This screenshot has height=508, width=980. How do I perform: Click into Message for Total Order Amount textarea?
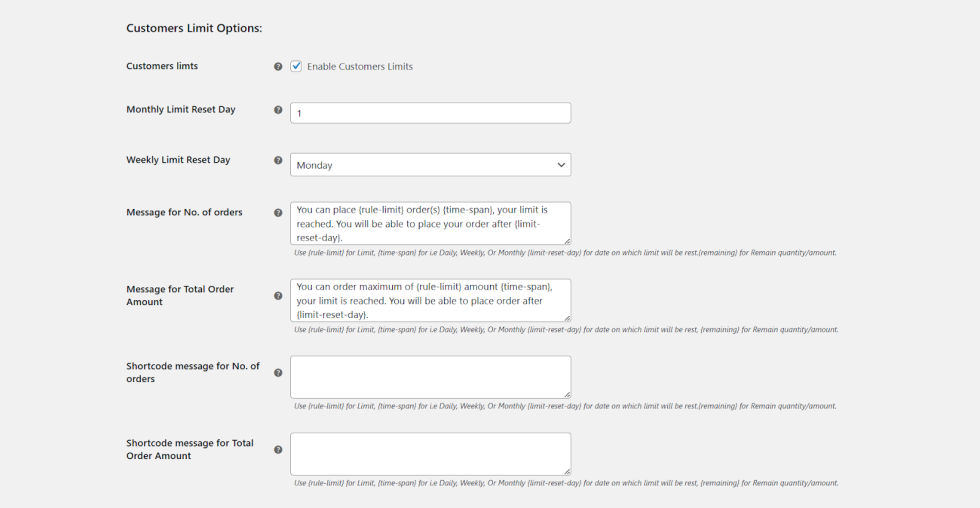[430, 300]
